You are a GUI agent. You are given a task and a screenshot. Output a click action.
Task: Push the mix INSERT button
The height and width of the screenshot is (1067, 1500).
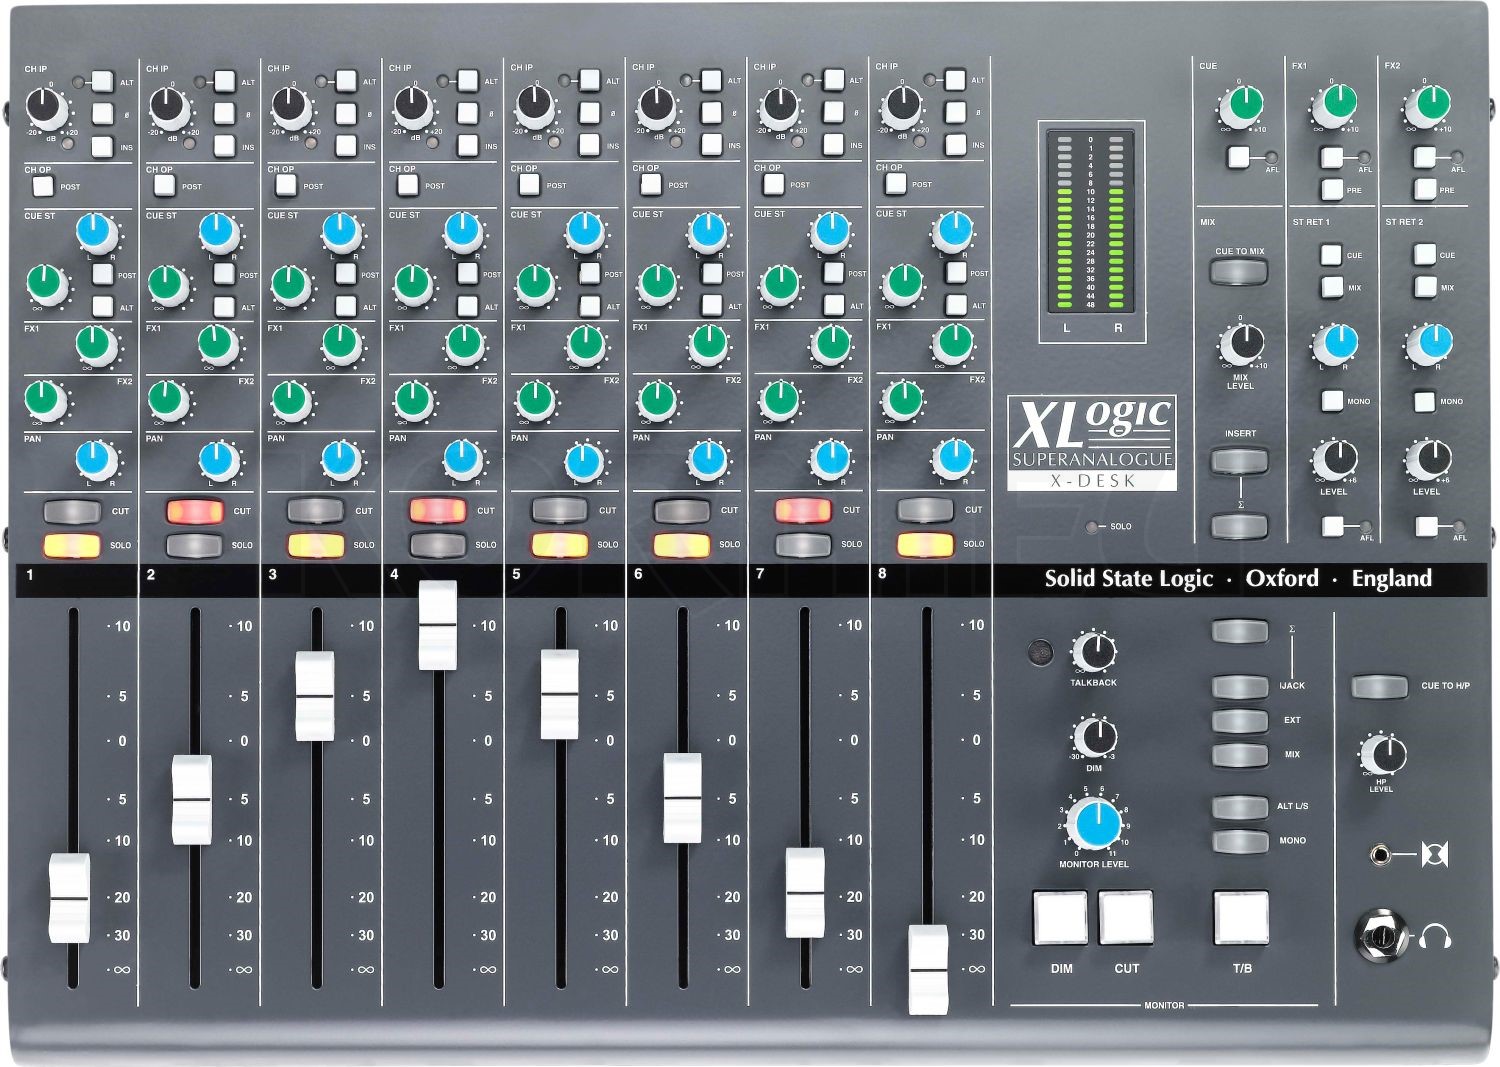pos(1239,460)
